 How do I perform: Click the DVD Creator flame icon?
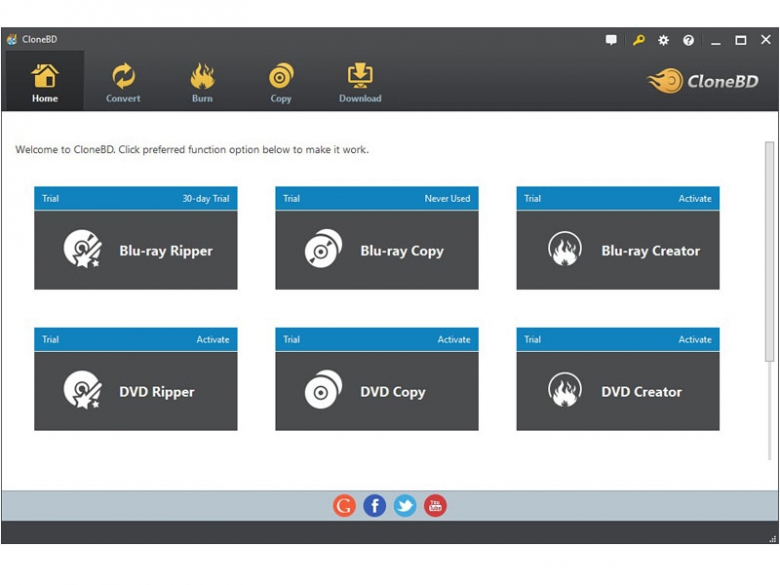tap(565, 391)
